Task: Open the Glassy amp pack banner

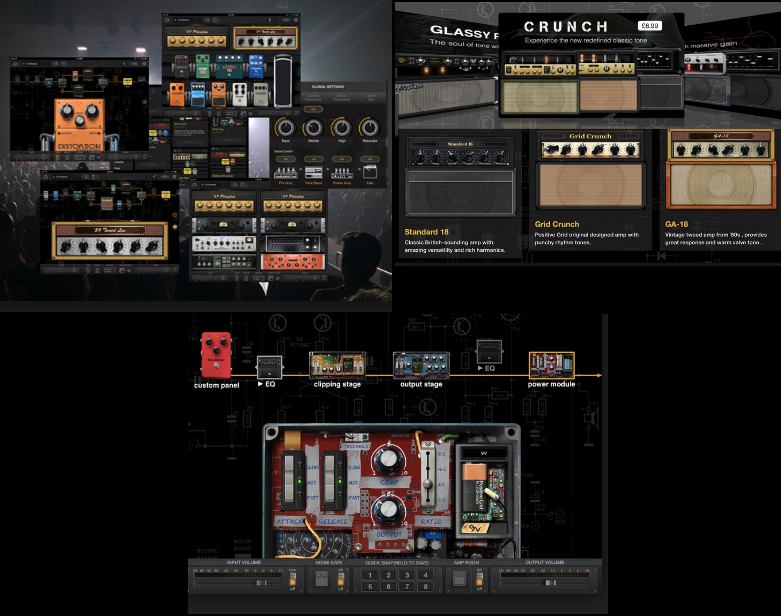Action: [x=447, y=65]
